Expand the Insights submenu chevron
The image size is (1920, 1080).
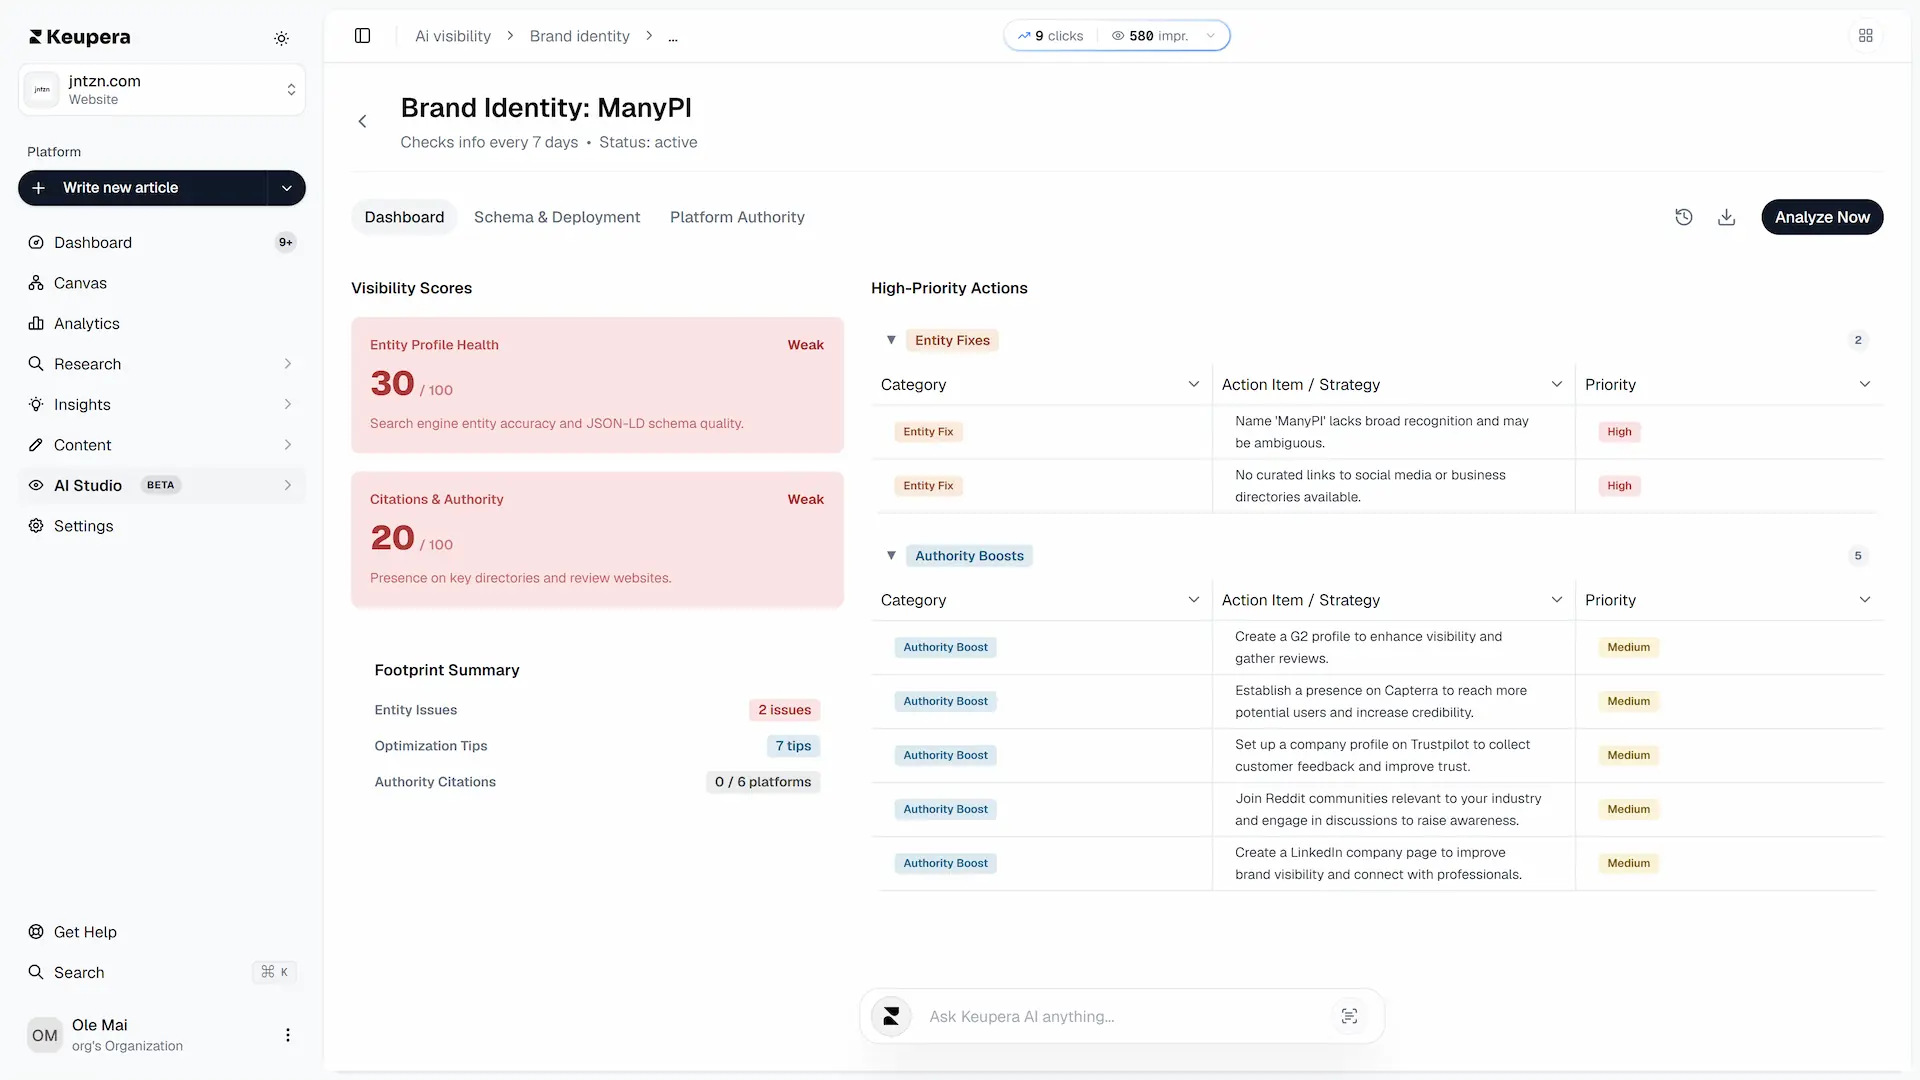(x=288, y=404)
